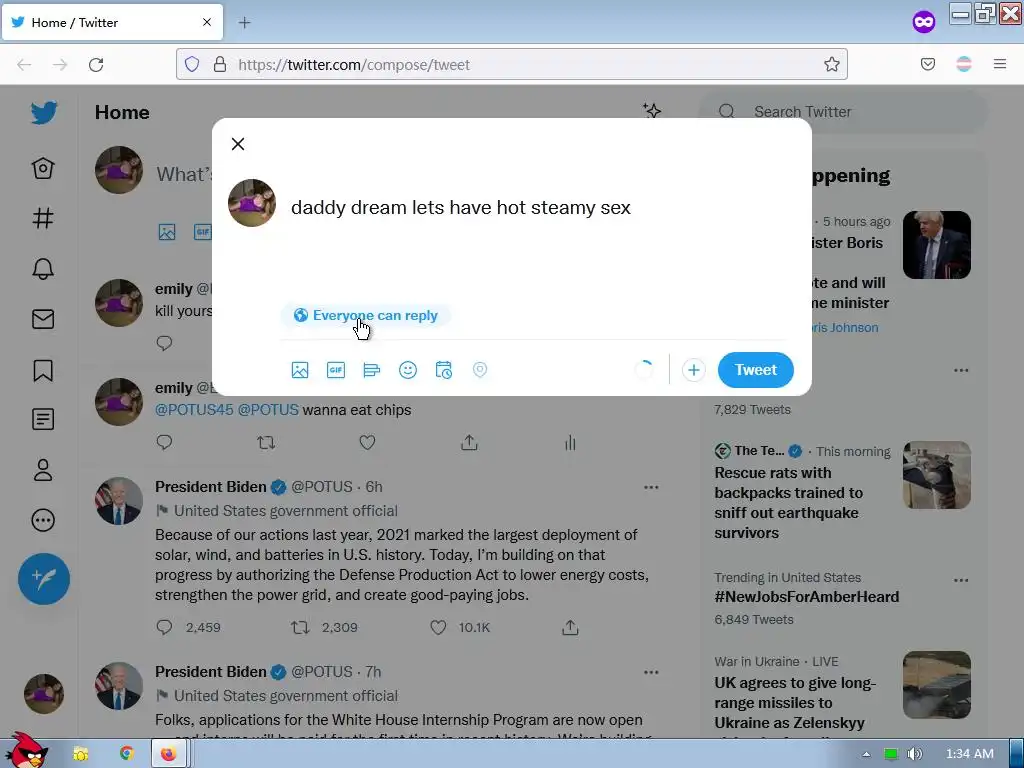
Task: Open Notifications bell in sidebar
Action: 43,268
